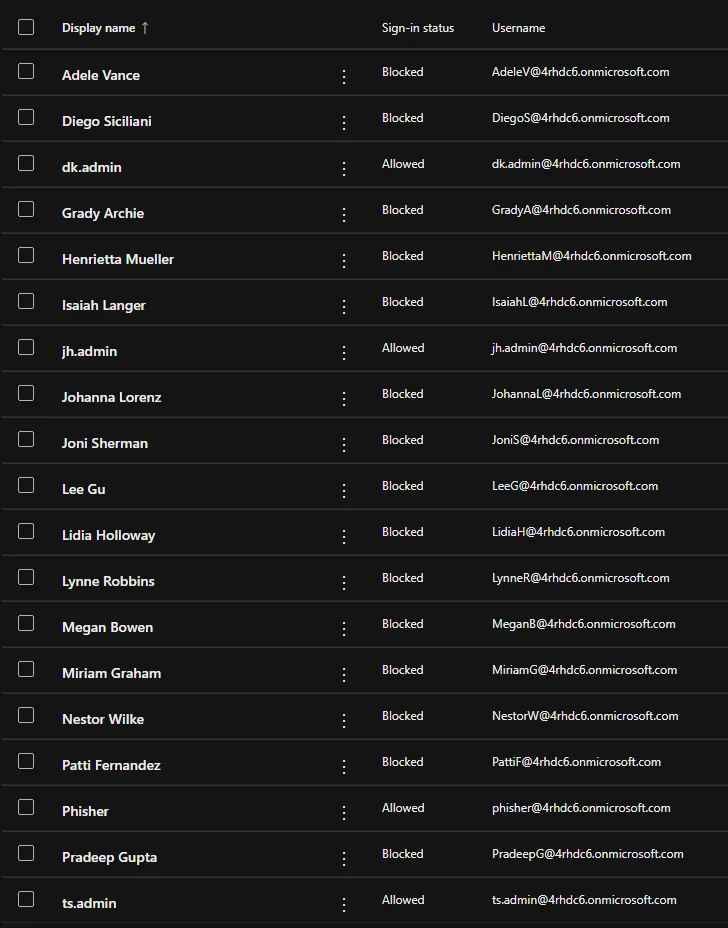Open more actions menu for dk.admin
The image size is (728, 928).
click(x=344, y=168)
